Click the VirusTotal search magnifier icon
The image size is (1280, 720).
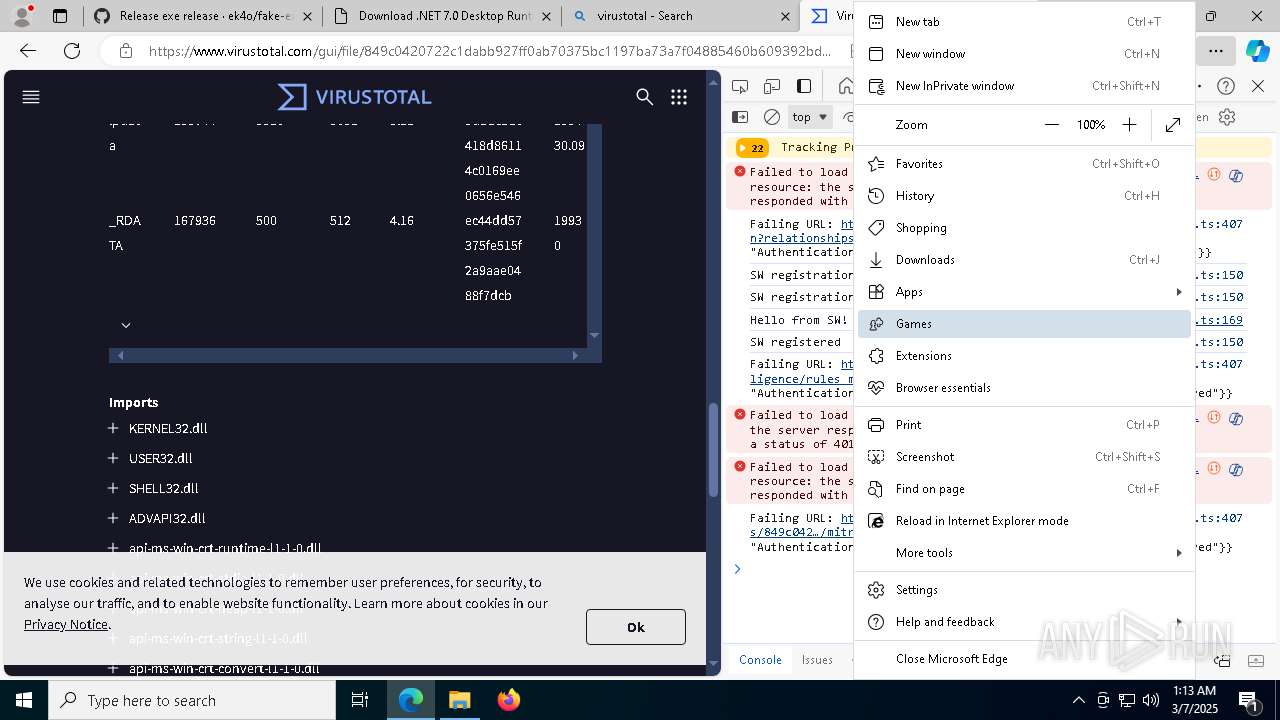click(645, 97)
